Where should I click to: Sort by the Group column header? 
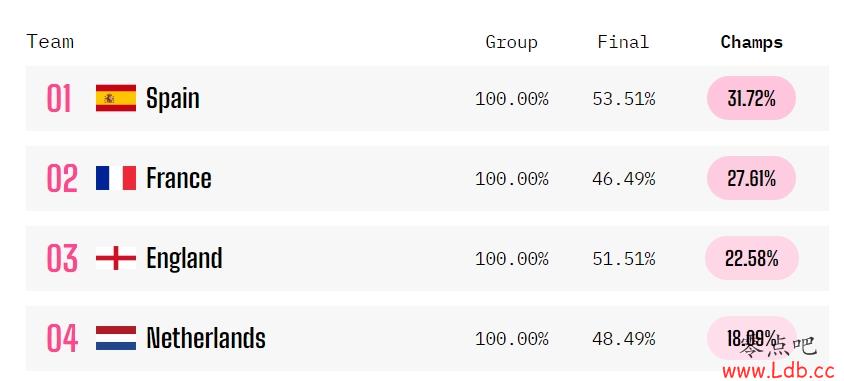pos(511,42)
